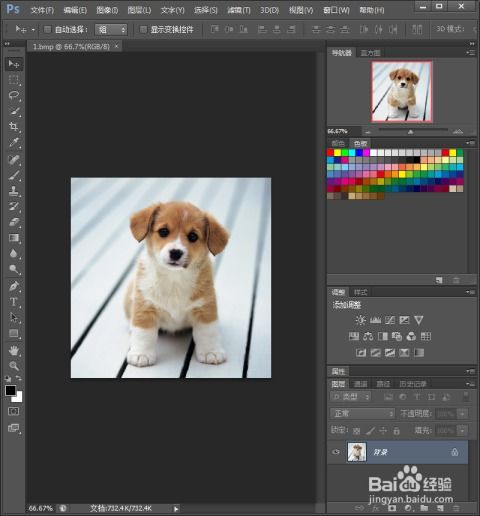Swap foreground and background colors
This screenshot has width=480, height=516.
pyautogui.click(x=19, y=378)
